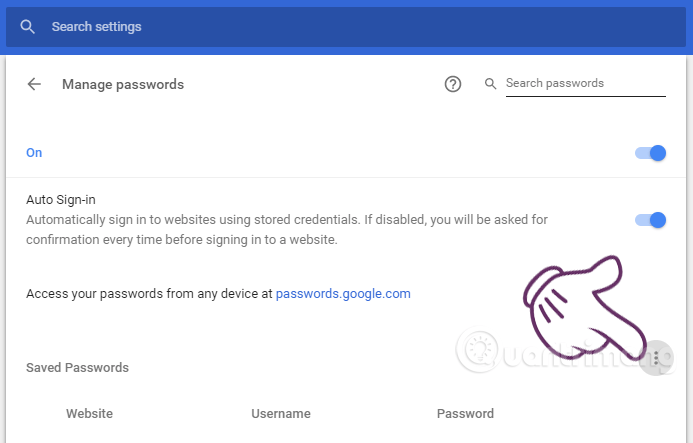
Task: Click the Manage passwords page title
Action: coord(123,85)
